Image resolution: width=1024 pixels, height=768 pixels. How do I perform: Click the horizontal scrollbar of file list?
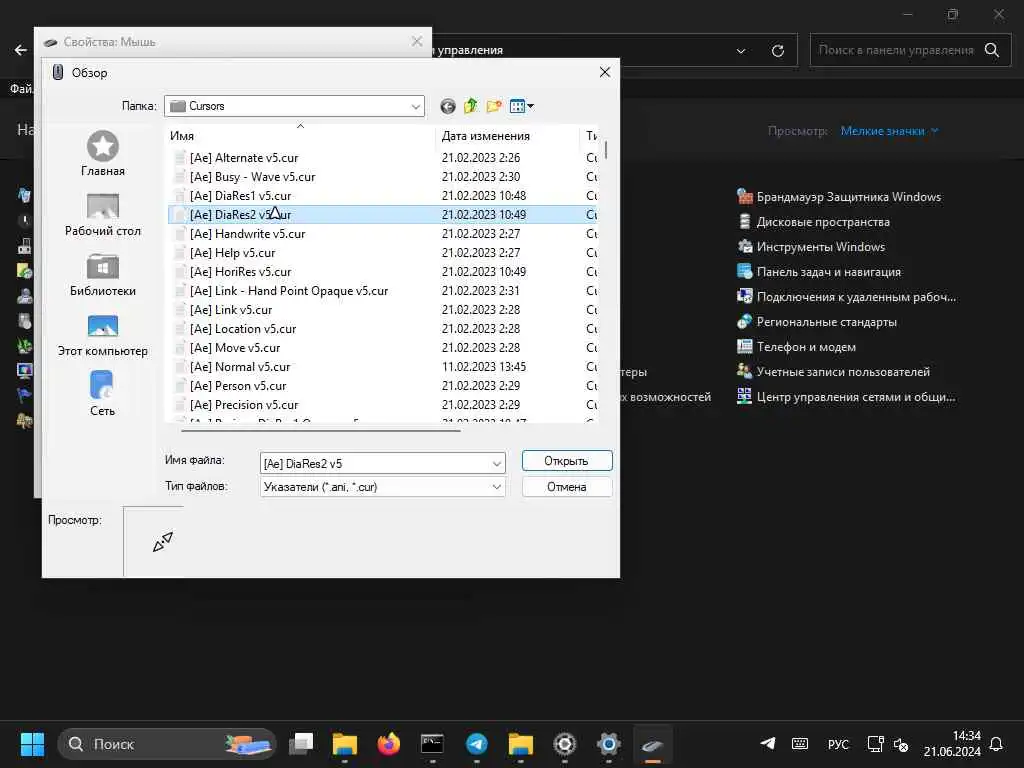click(320, 430)
